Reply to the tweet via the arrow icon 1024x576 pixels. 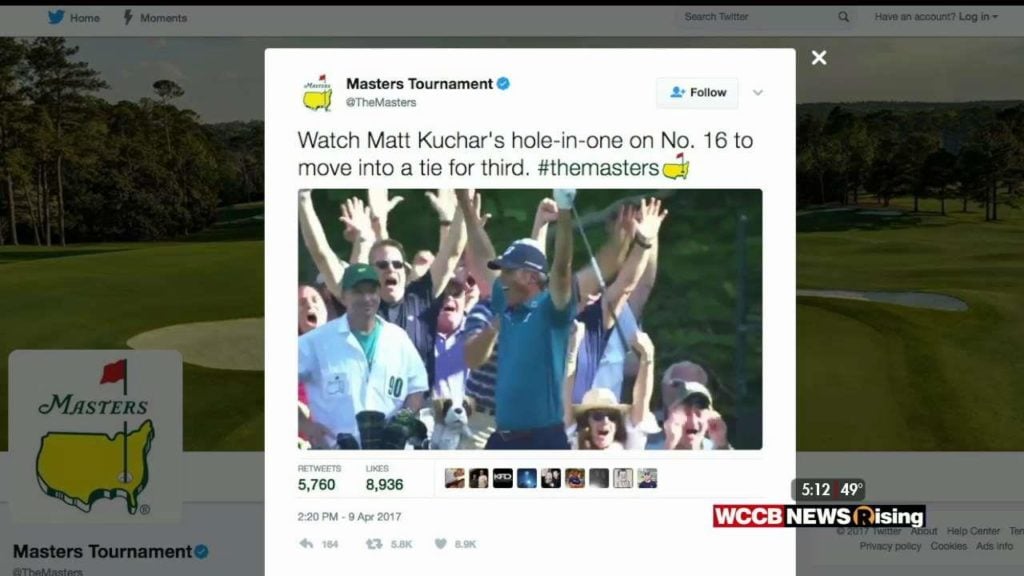pyautogui.click(x=306, y=543)
